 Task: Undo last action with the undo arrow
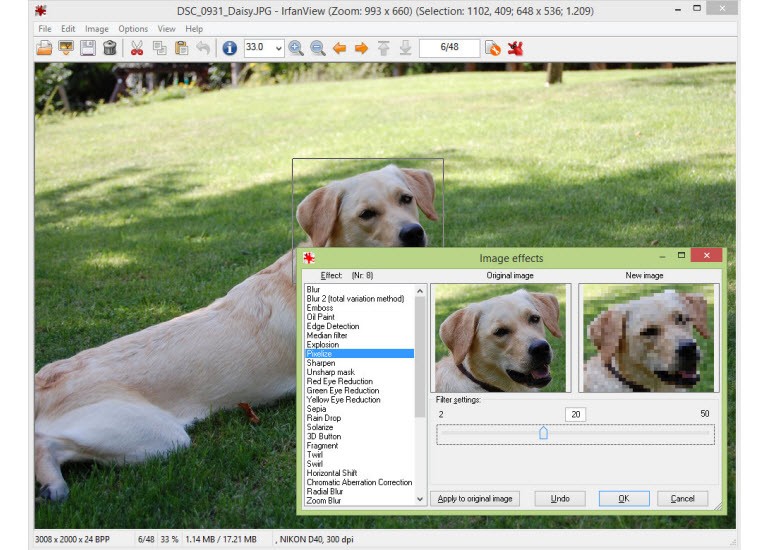click(203, 48)
